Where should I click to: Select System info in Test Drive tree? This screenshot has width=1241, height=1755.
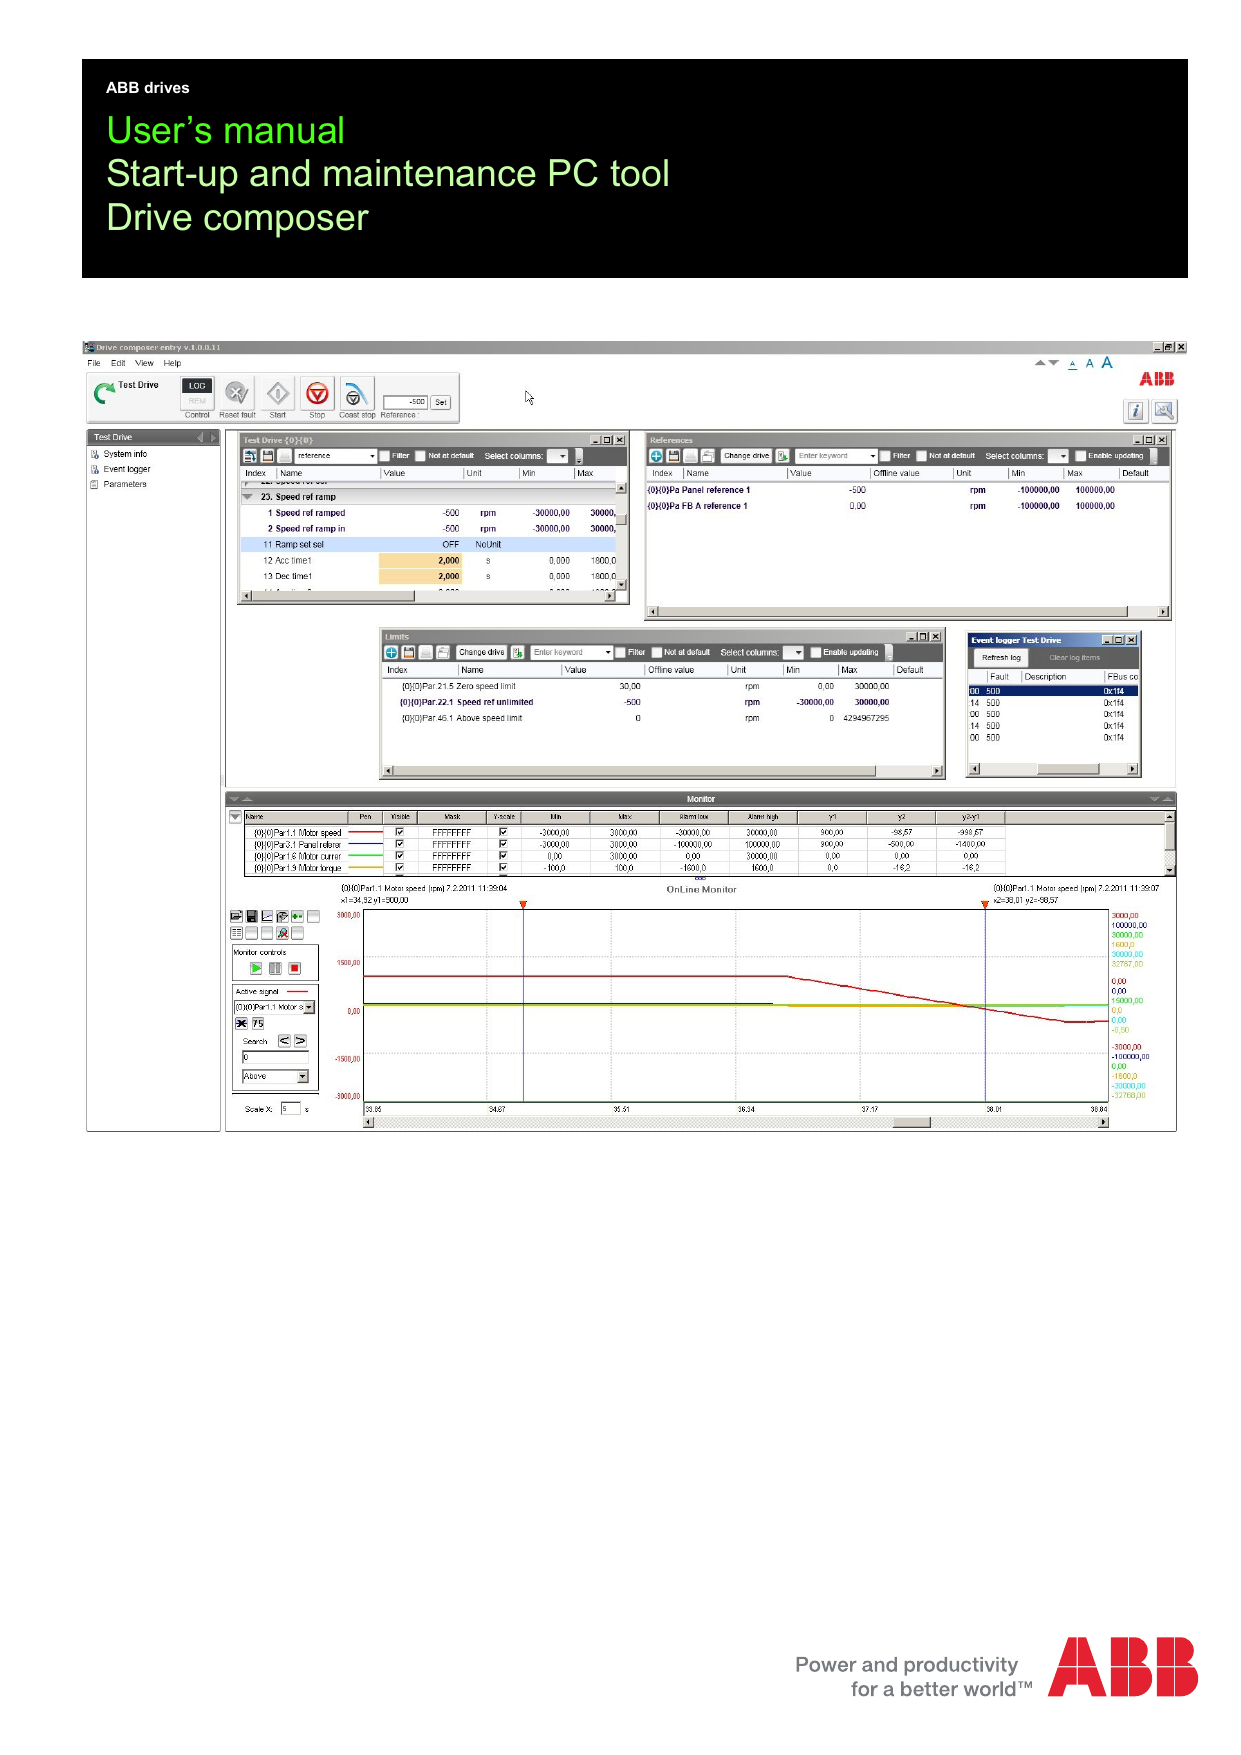(x=125, y=454)
